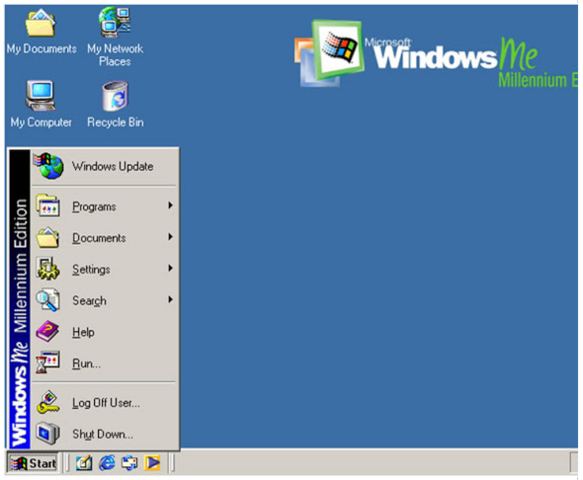
Task: Click the My Documents label text
Action: (42, 49)
